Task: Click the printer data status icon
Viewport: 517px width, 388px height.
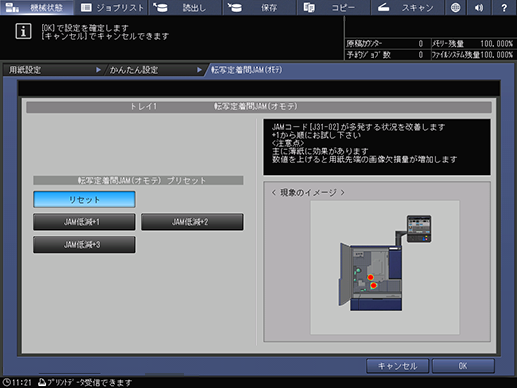Action: tap(42, 382)
